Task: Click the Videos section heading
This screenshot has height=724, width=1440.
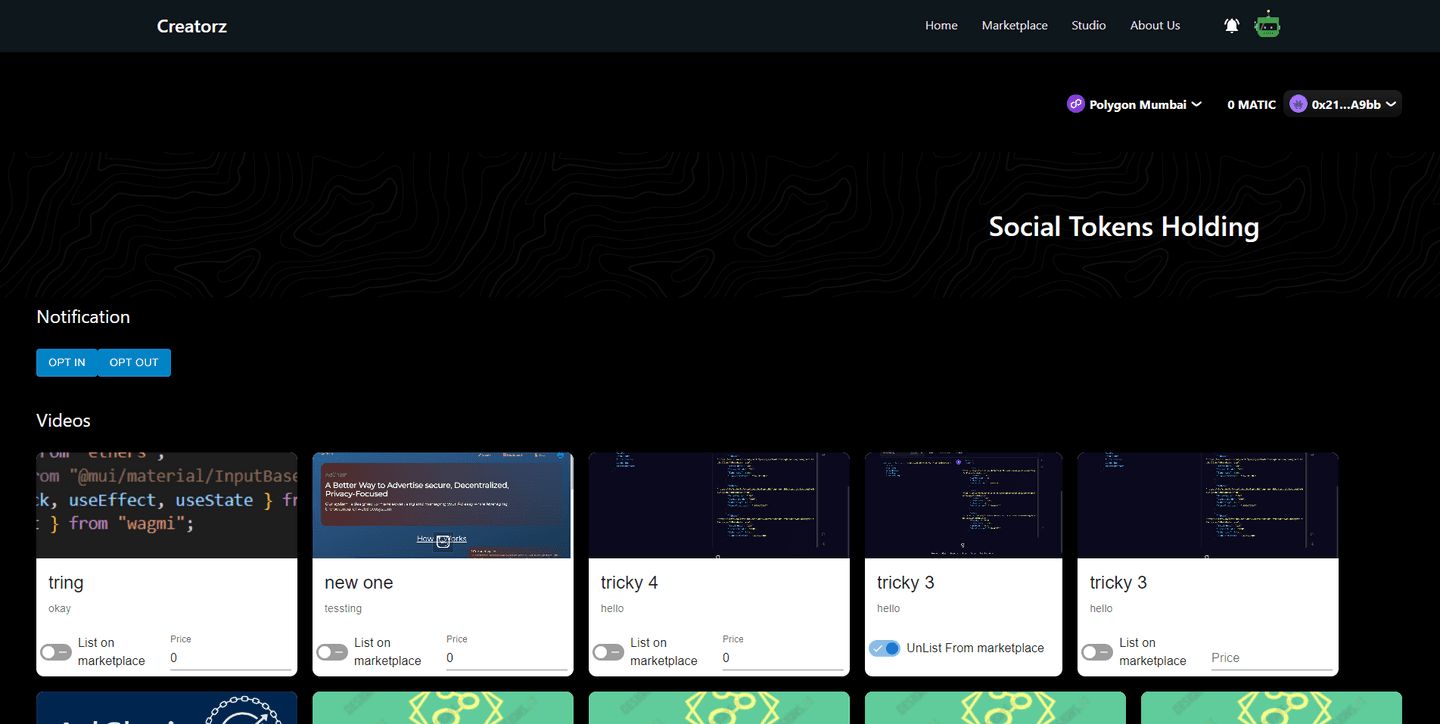Action: click(63, 421)
